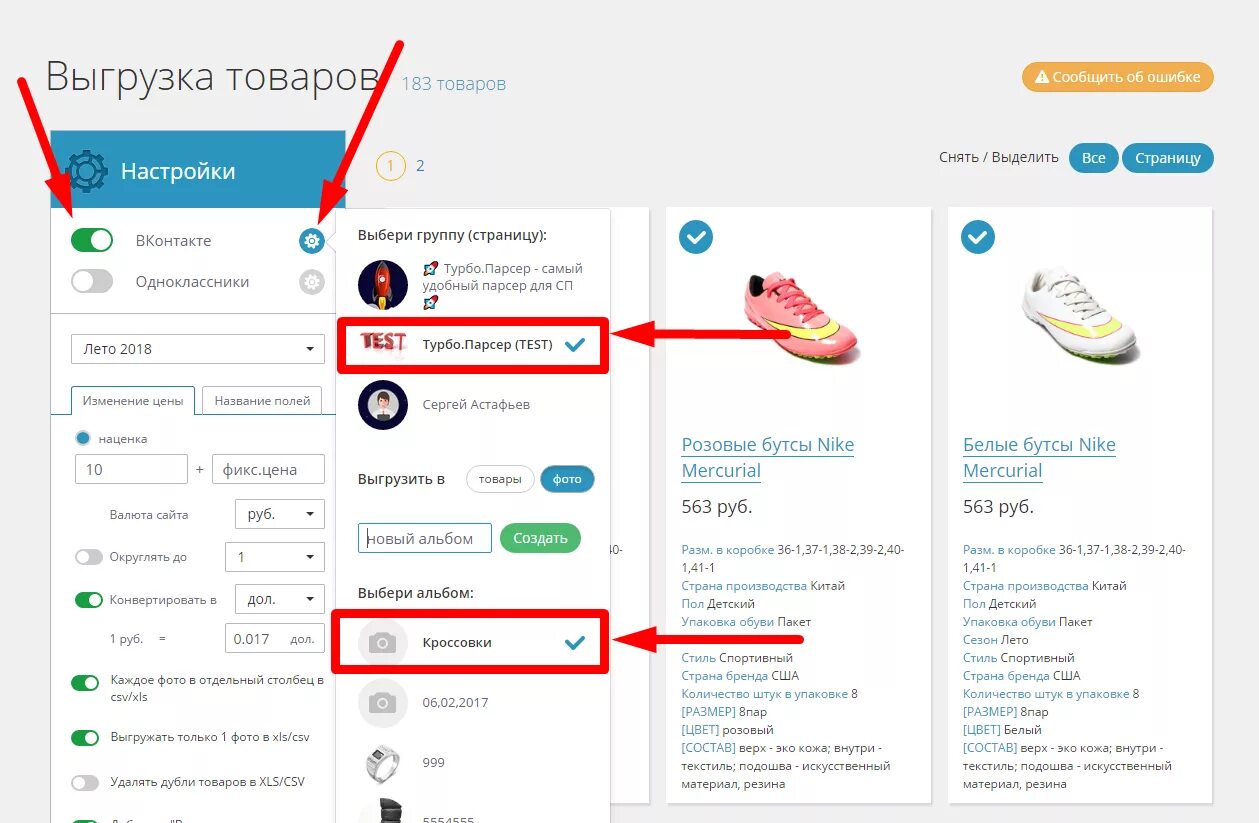Screen dimensions: 1259x823
Task: Click the Создать album button
Action: (540, 538)
